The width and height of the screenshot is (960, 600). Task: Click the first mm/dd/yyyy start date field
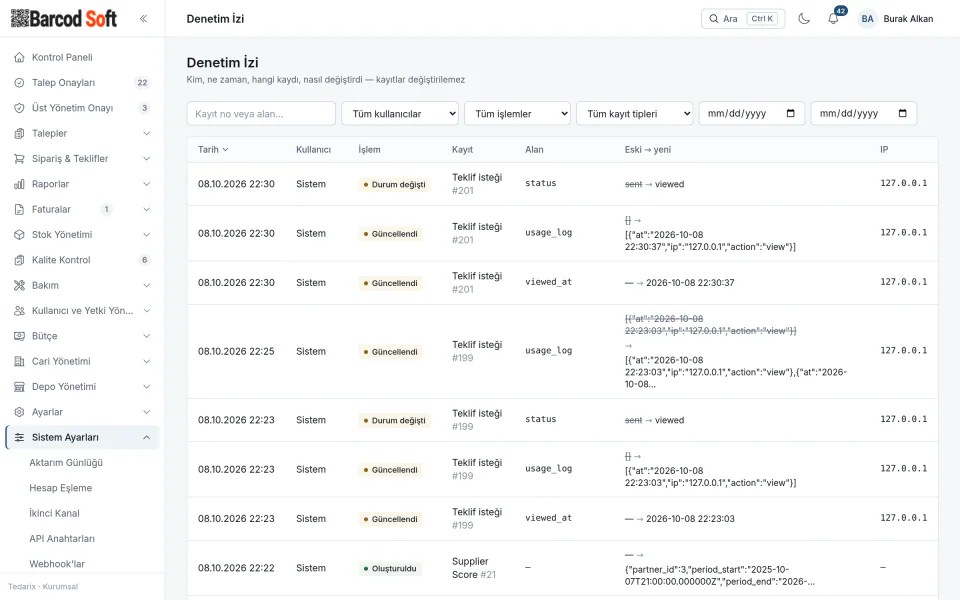pos(751,113)
